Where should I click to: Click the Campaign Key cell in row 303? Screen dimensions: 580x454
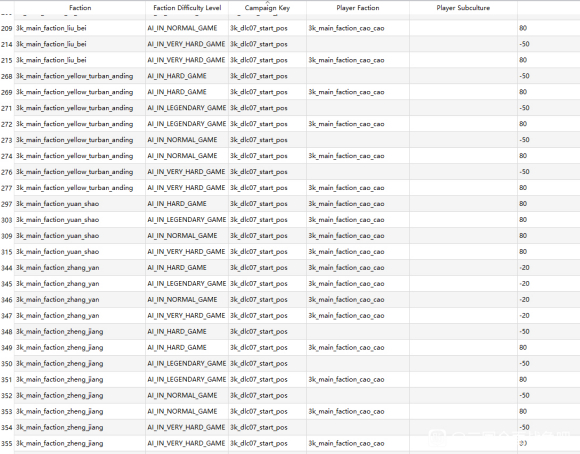click(x=267, y=220)
